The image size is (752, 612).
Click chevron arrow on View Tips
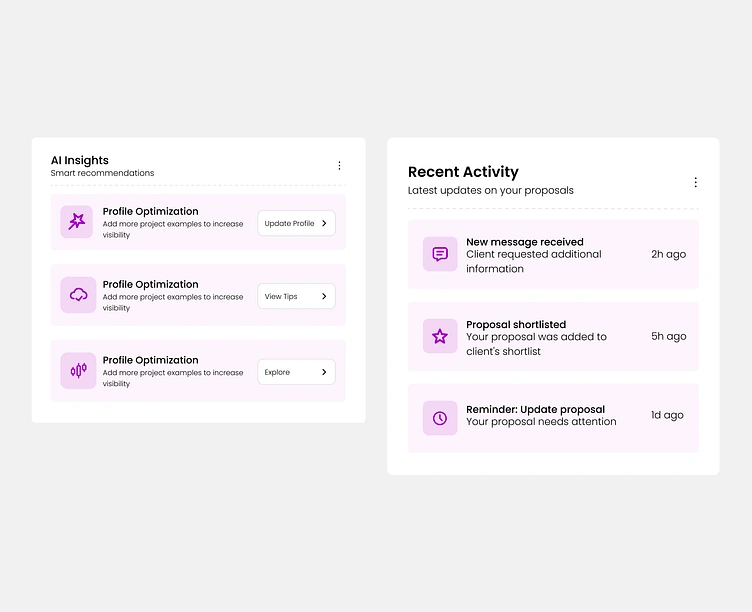coord(324,297)
